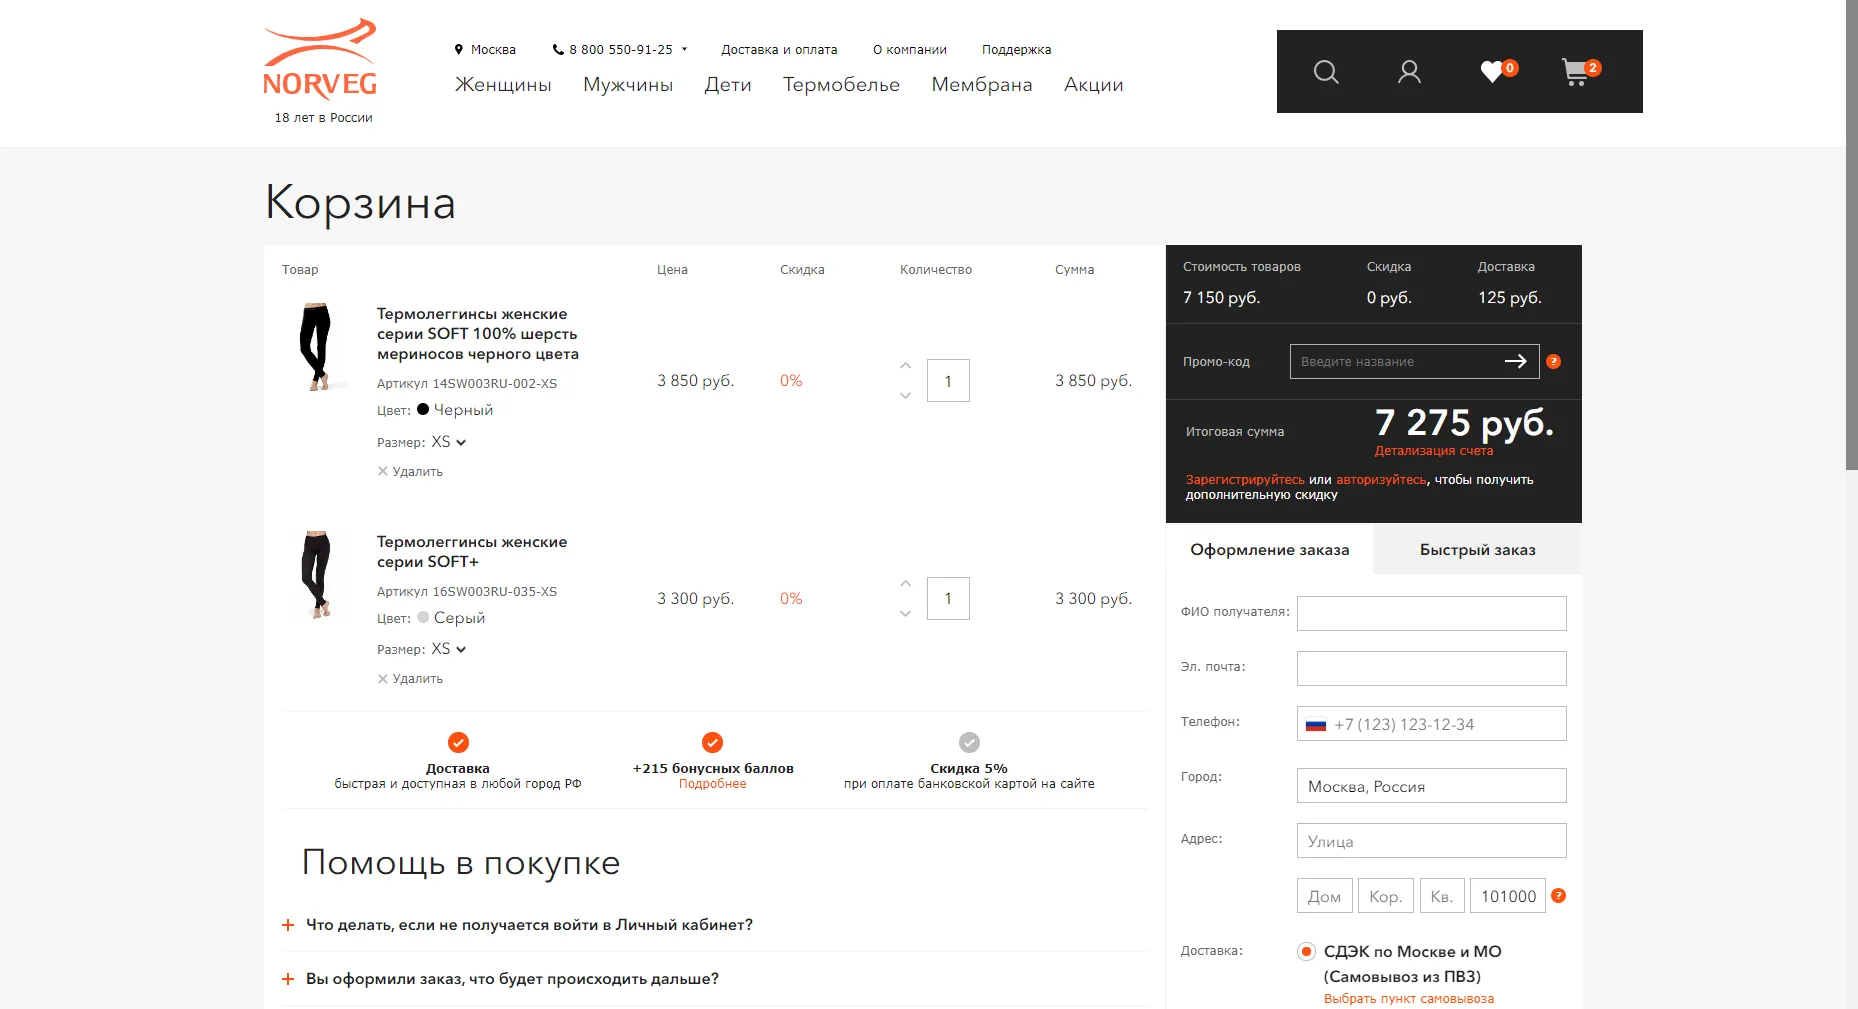Open Термобелье menu item
1858x1009 pixels.
(841, 85)
